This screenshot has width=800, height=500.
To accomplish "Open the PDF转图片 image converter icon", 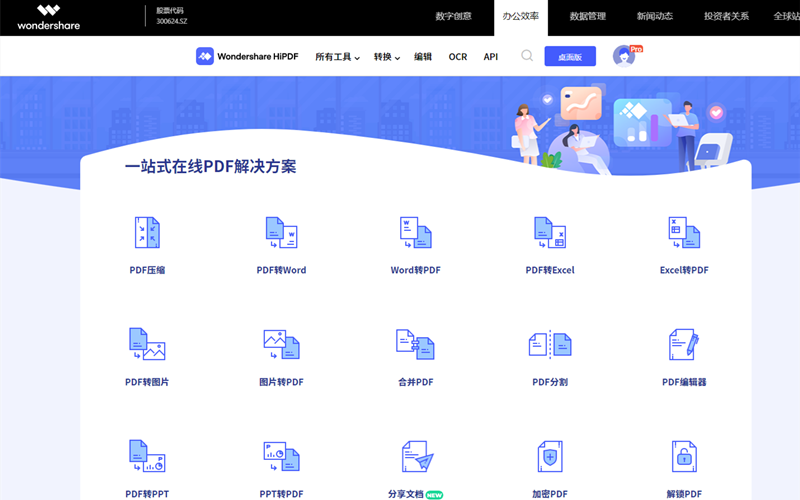I will point(147,344).
